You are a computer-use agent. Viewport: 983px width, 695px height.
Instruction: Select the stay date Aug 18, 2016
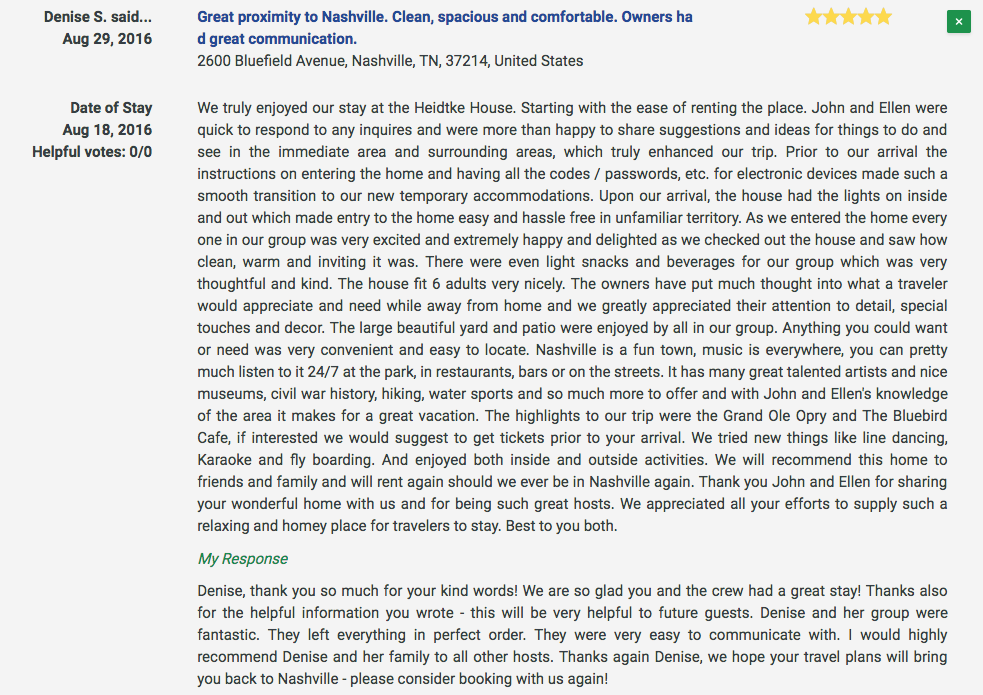tap(107, 130)
